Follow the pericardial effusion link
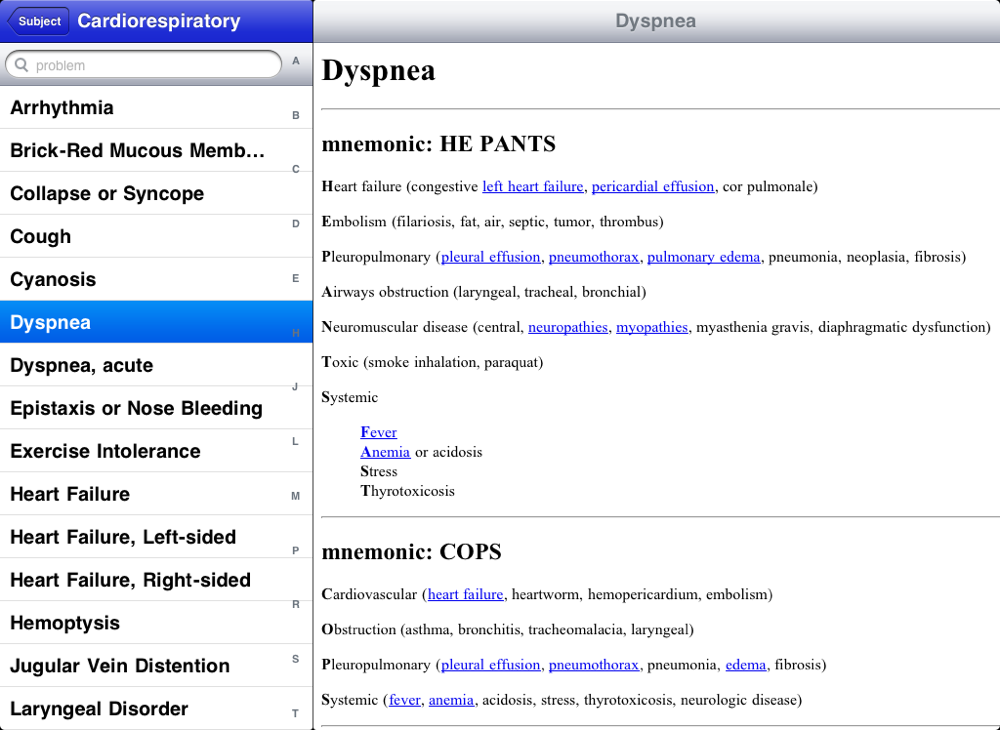This screenshot has width=1000, height=730. pos(652,186)
